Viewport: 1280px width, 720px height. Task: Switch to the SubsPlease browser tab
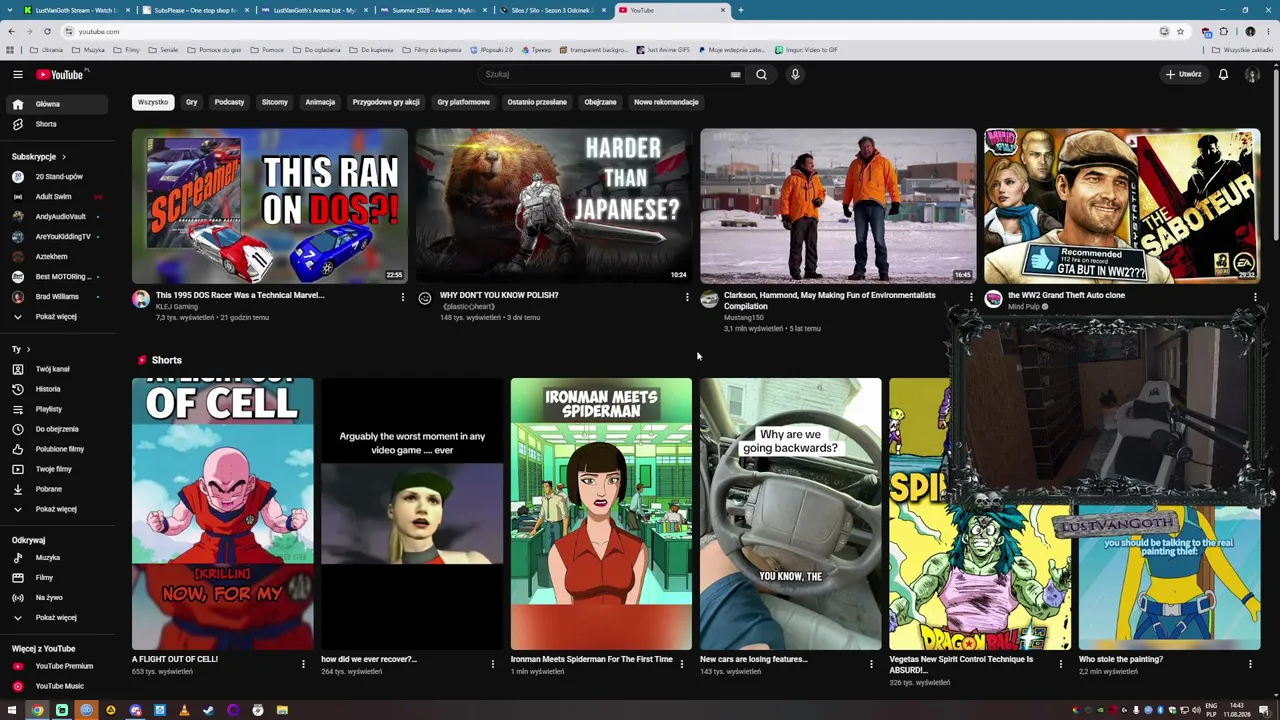(196, 10)
